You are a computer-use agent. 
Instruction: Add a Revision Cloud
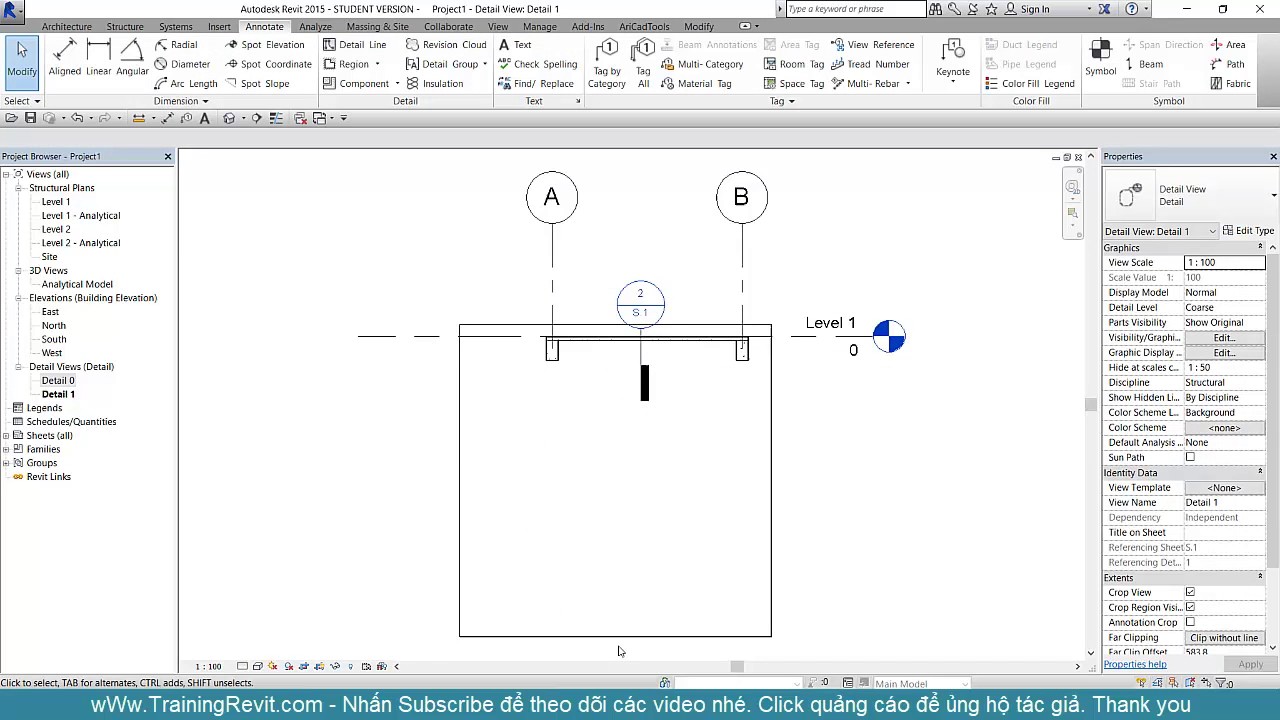446,45
